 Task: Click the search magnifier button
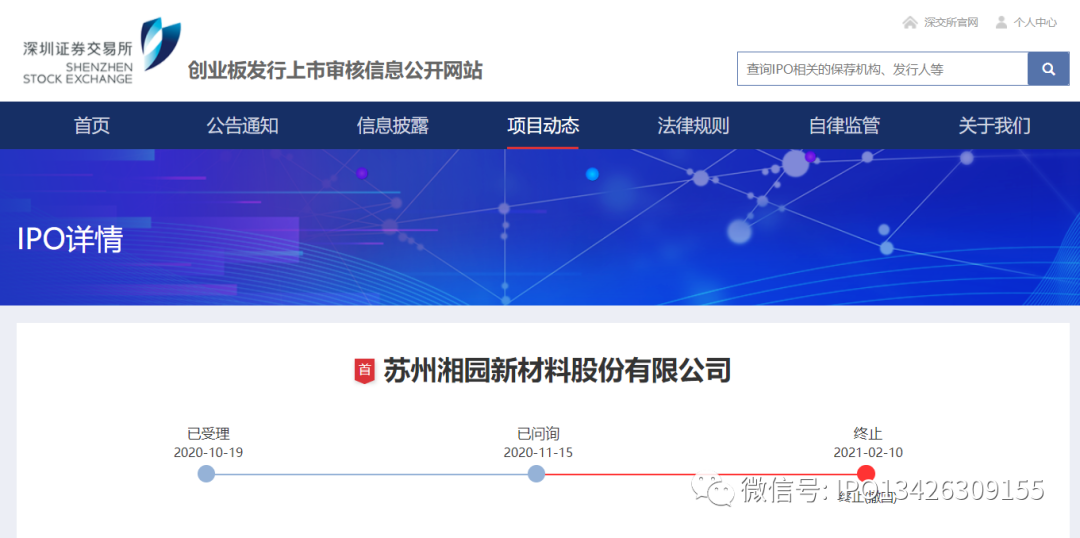coord(1048,69)
